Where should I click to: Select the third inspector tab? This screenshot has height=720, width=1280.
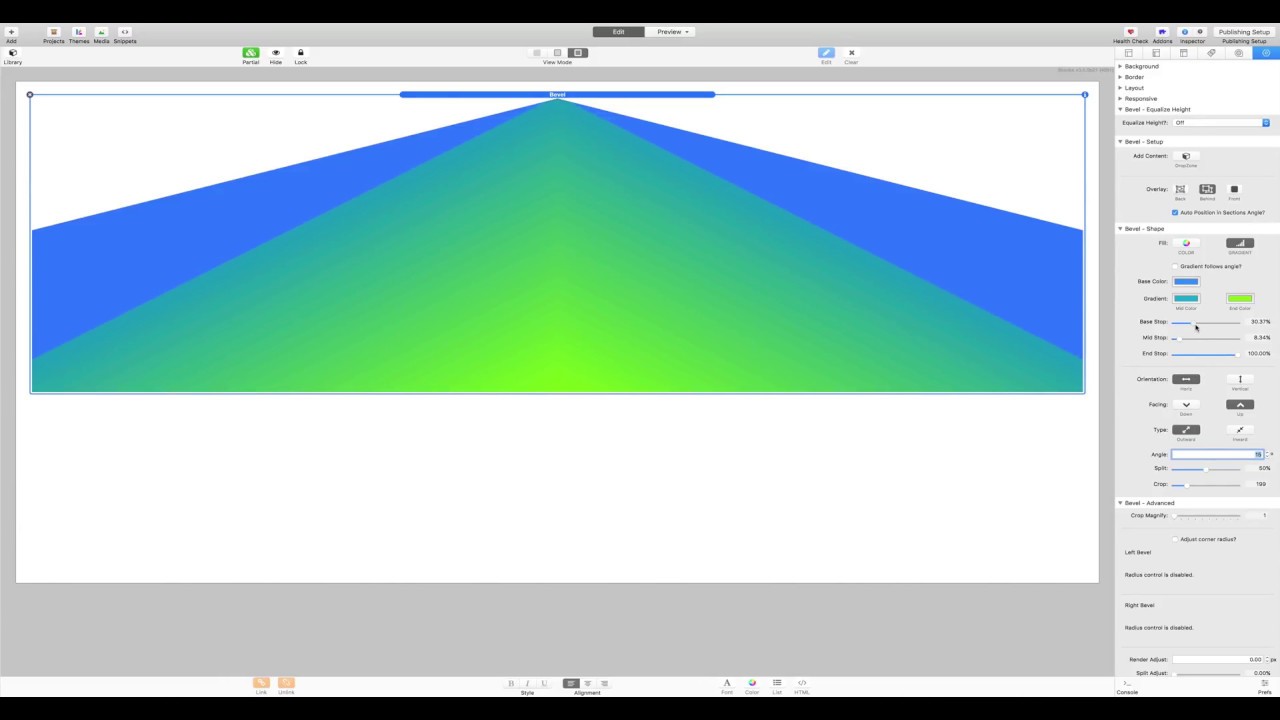click(x=1184, y=53)
